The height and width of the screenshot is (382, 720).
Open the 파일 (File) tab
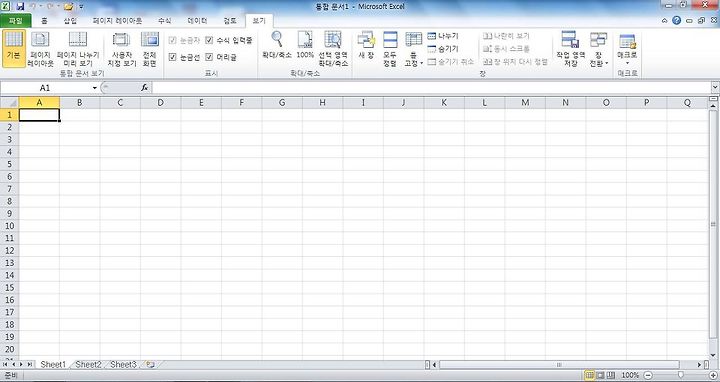coord(16,21)
